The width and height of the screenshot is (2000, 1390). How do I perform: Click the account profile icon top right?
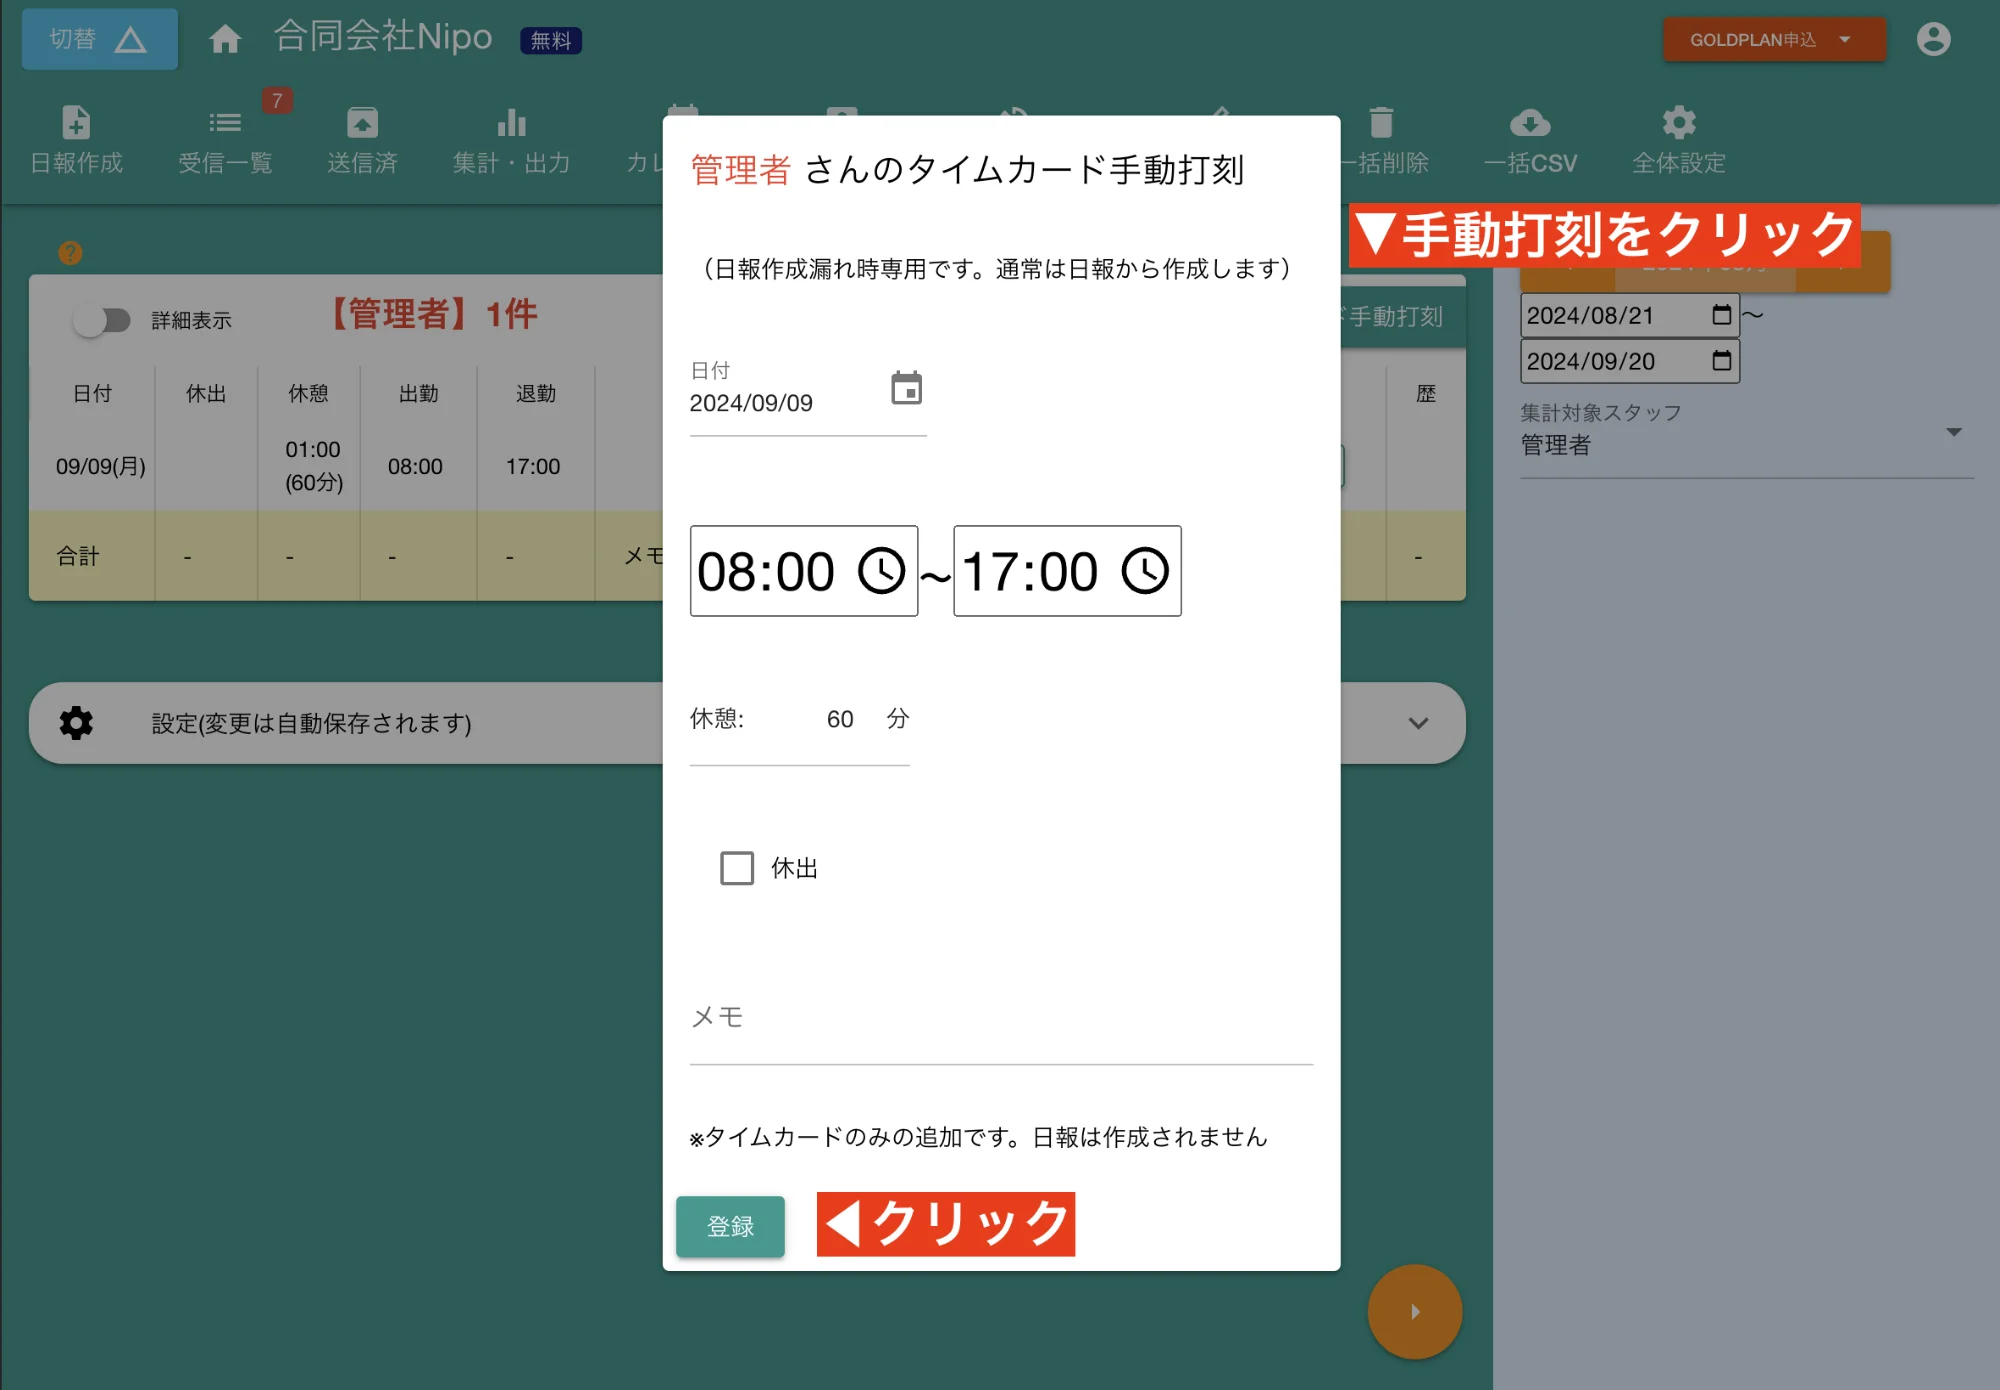tap(1933, 38)
